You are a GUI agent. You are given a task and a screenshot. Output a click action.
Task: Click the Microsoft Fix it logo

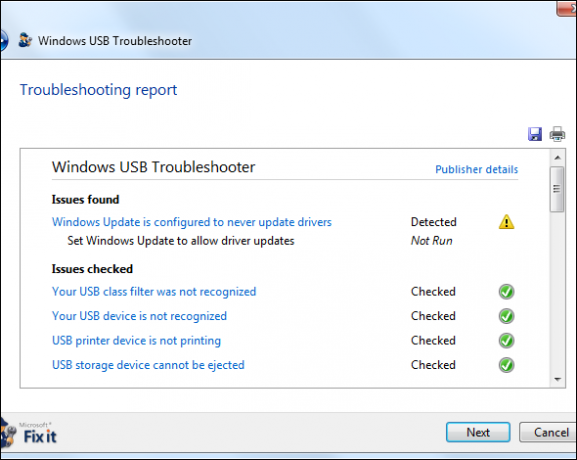[x=29, y=433]
